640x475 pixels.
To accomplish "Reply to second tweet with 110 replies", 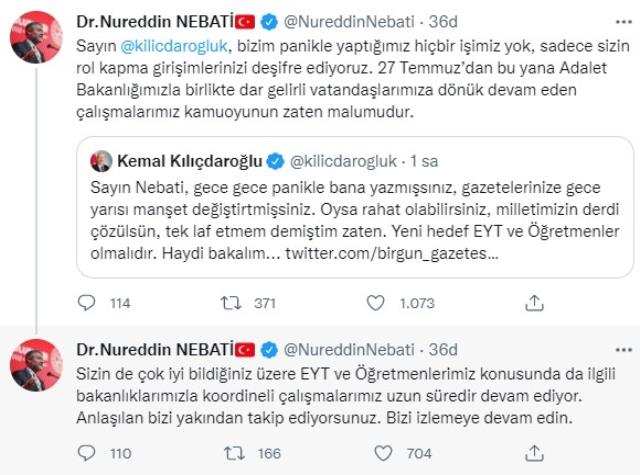I will click(87, 453).
